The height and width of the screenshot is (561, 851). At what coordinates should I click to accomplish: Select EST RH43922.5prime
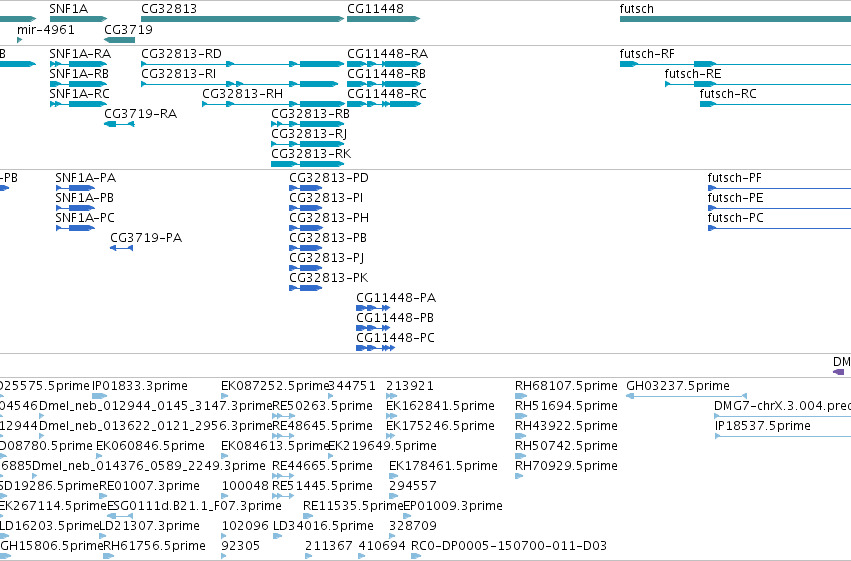pos(521,436)
